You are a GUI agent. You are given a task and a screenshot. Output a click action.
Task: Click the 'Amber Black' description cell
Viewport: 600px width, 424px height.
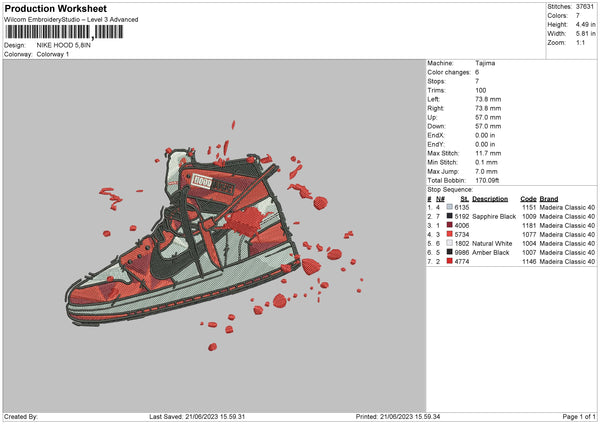(x=491, y=252)
